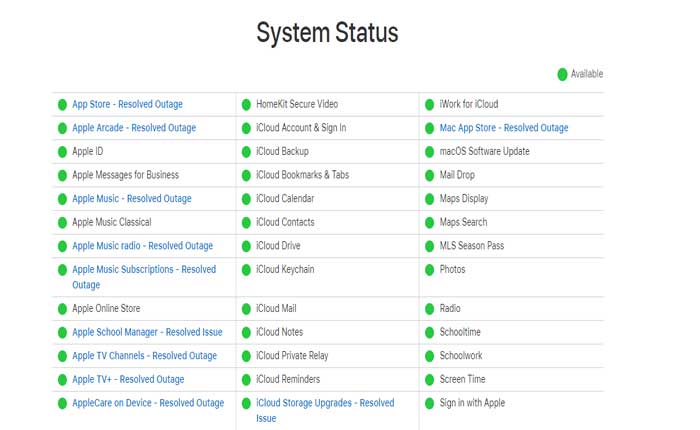Click the green dot beside Screen Time
Image resolution: width=700 pixels, height=430 pixels.
(429, 380)
